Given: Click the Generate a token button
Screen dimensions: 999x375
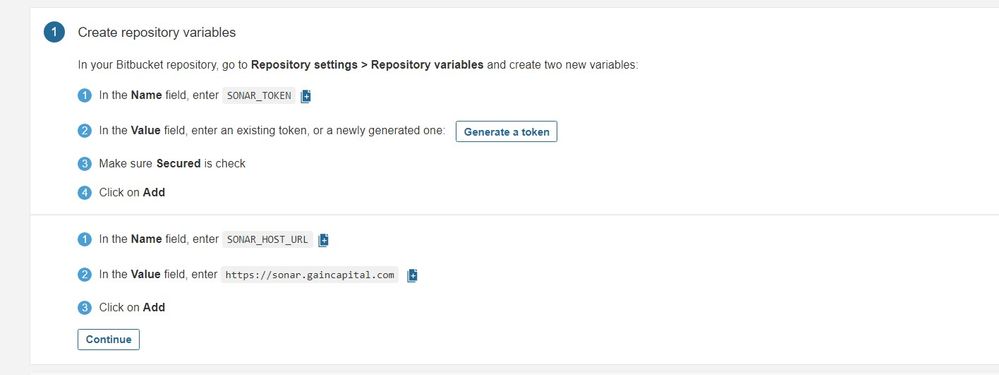Looking at the screenshot, I should tap(507, 132).
